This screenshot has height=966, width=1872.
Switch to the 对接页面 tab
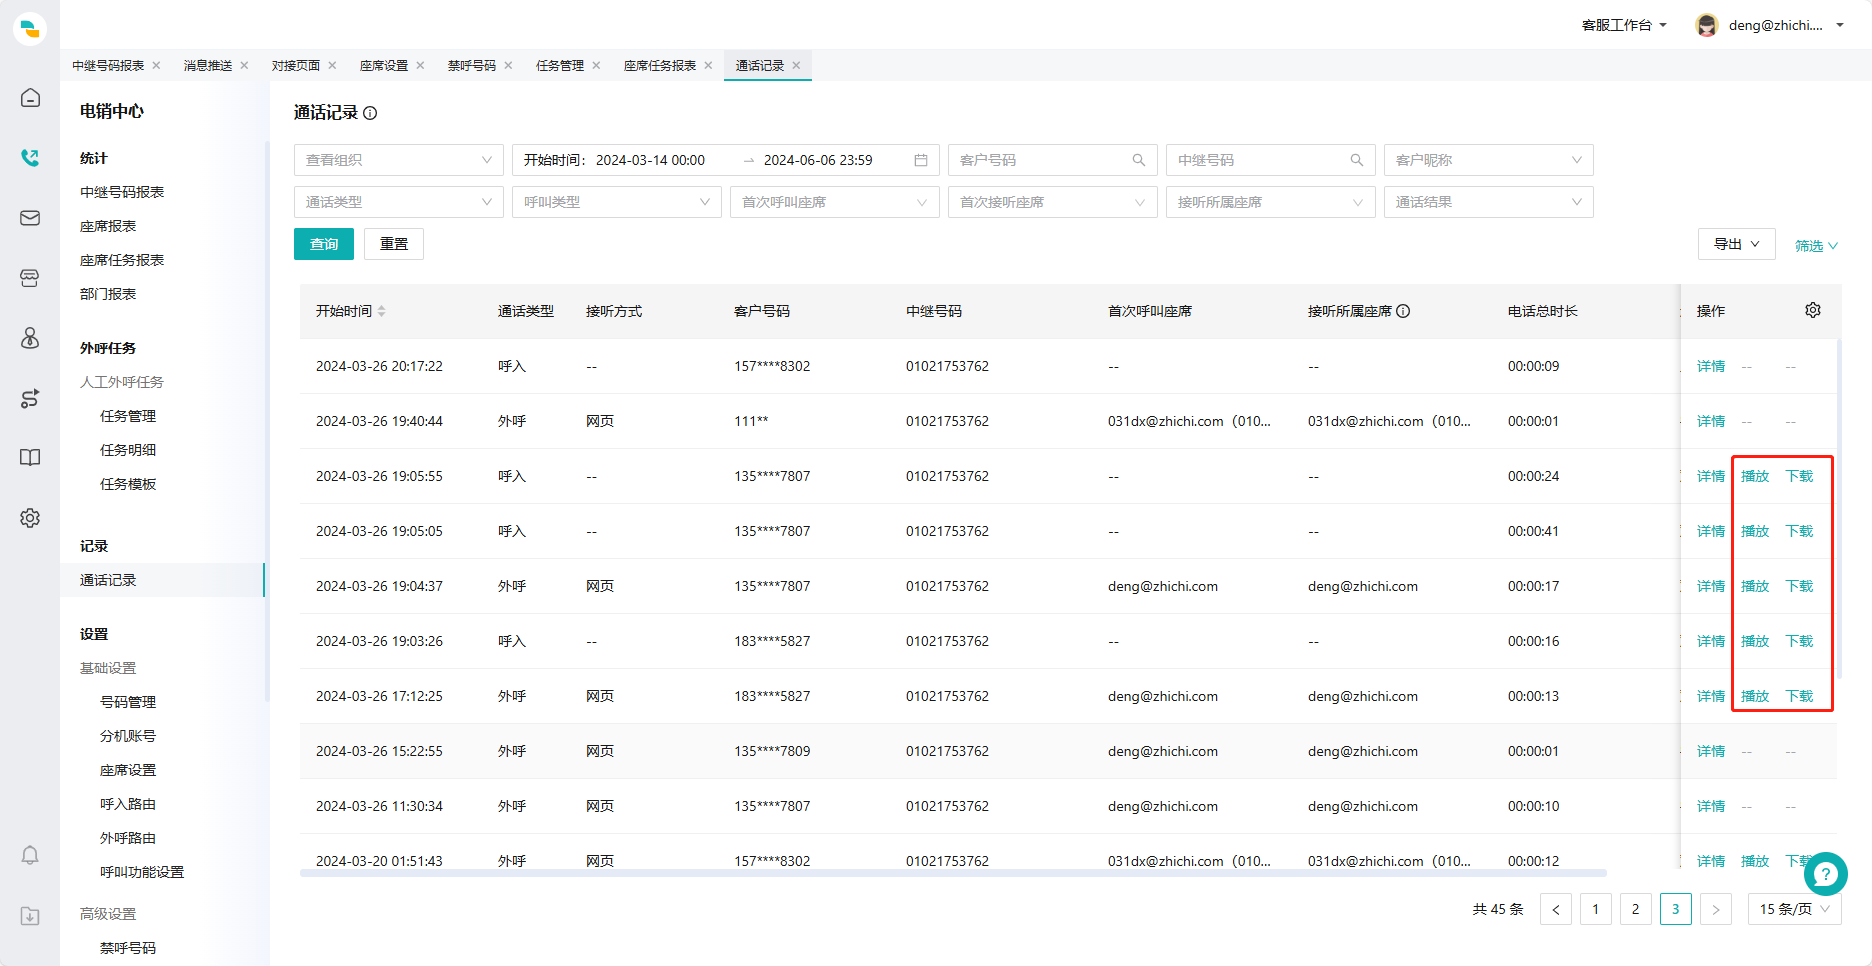click(x=296, y=65)
